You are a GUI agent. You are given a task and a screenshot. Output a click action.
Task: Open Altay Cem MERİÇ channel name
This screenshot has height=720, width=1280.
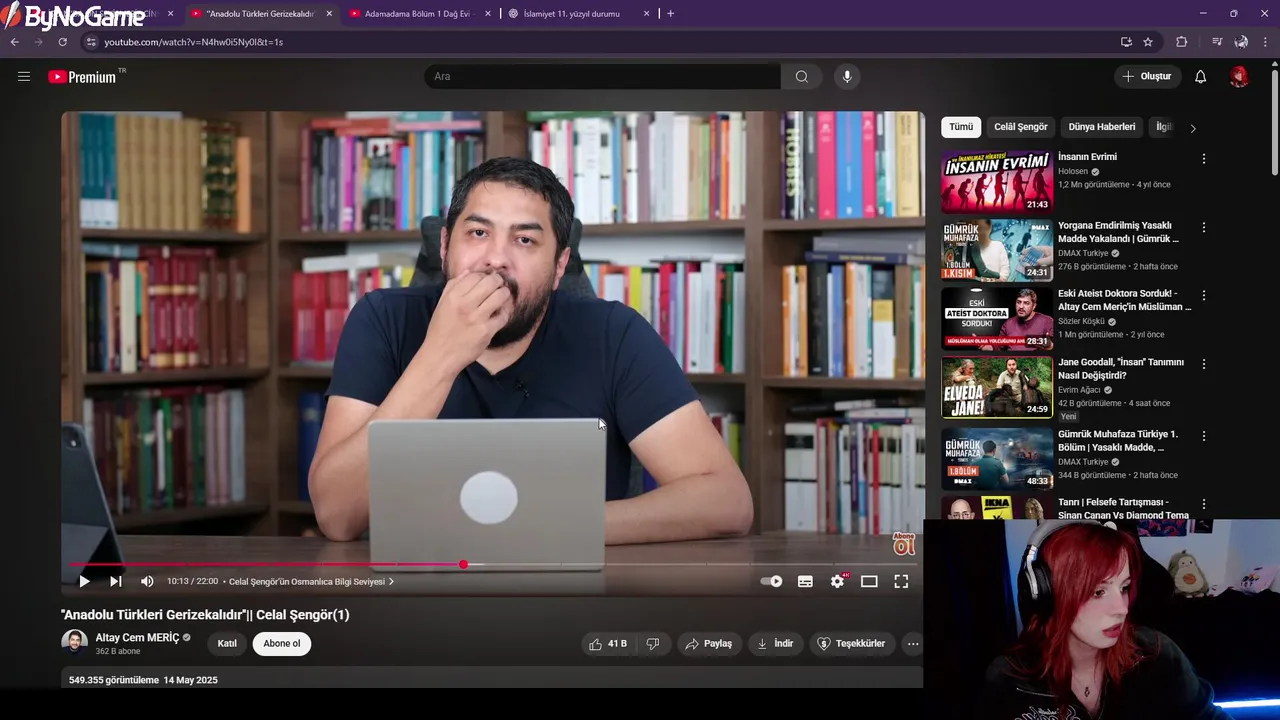(137, 637)
